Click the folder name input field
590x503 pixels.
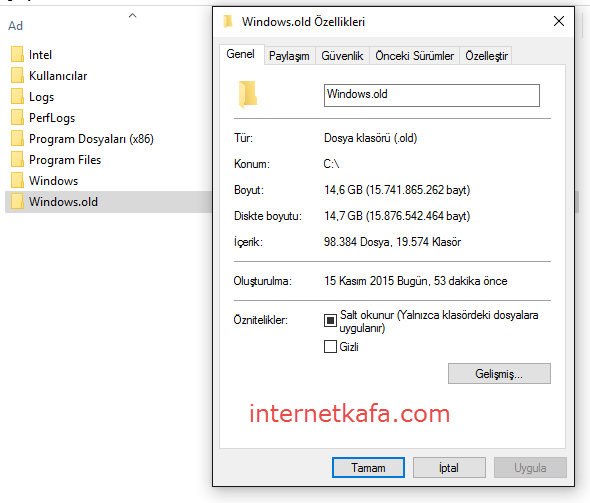[432, 95]
